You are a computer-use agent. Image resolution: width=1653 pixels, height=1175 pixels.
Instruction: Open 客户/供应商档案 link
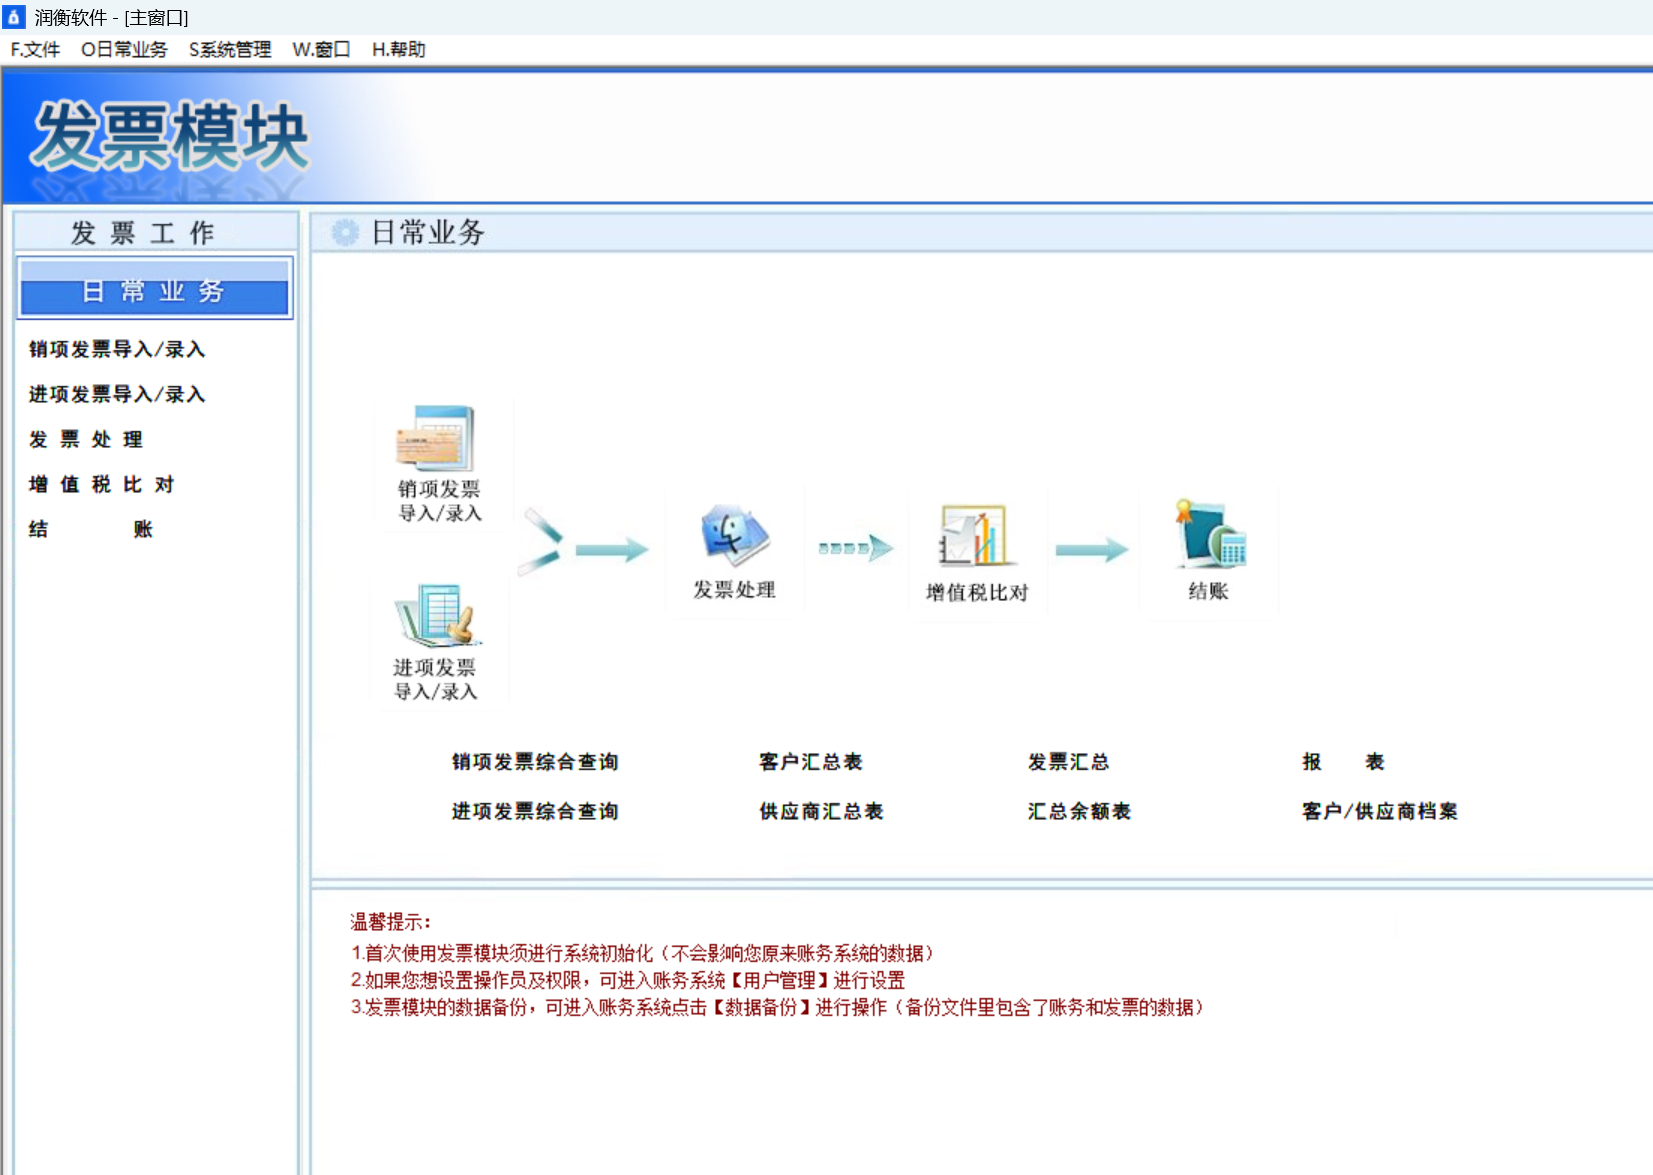coord(1379,811)
